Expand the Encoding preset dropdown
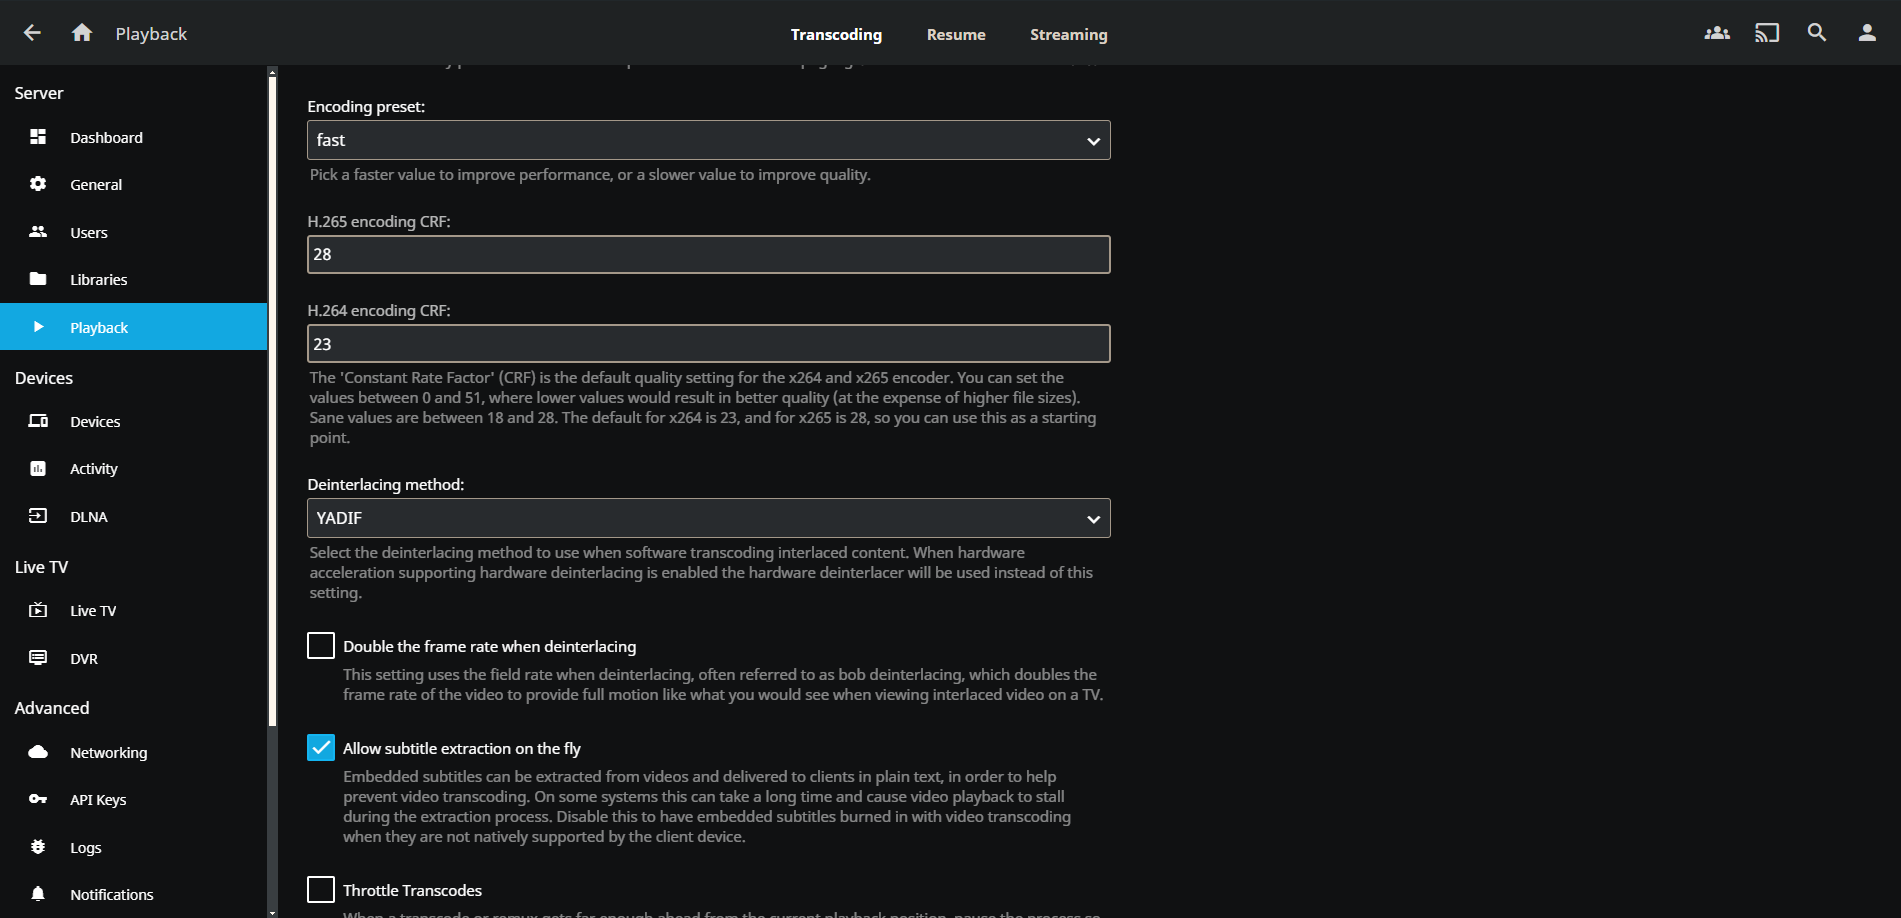Screen dimensions: 1901x918 click(708, 141)
